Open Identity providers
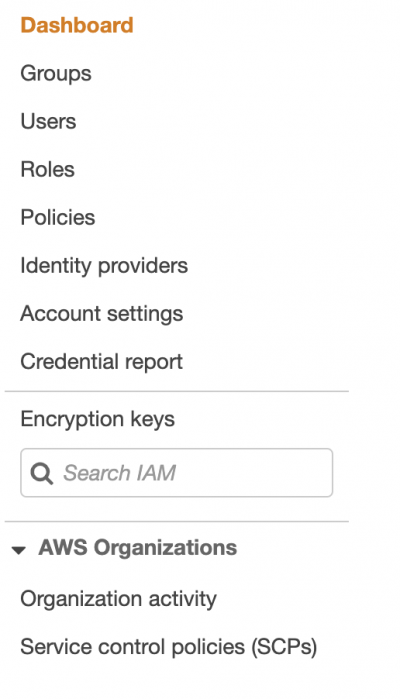This screenshot has width=400, height=699. [104, 266]
